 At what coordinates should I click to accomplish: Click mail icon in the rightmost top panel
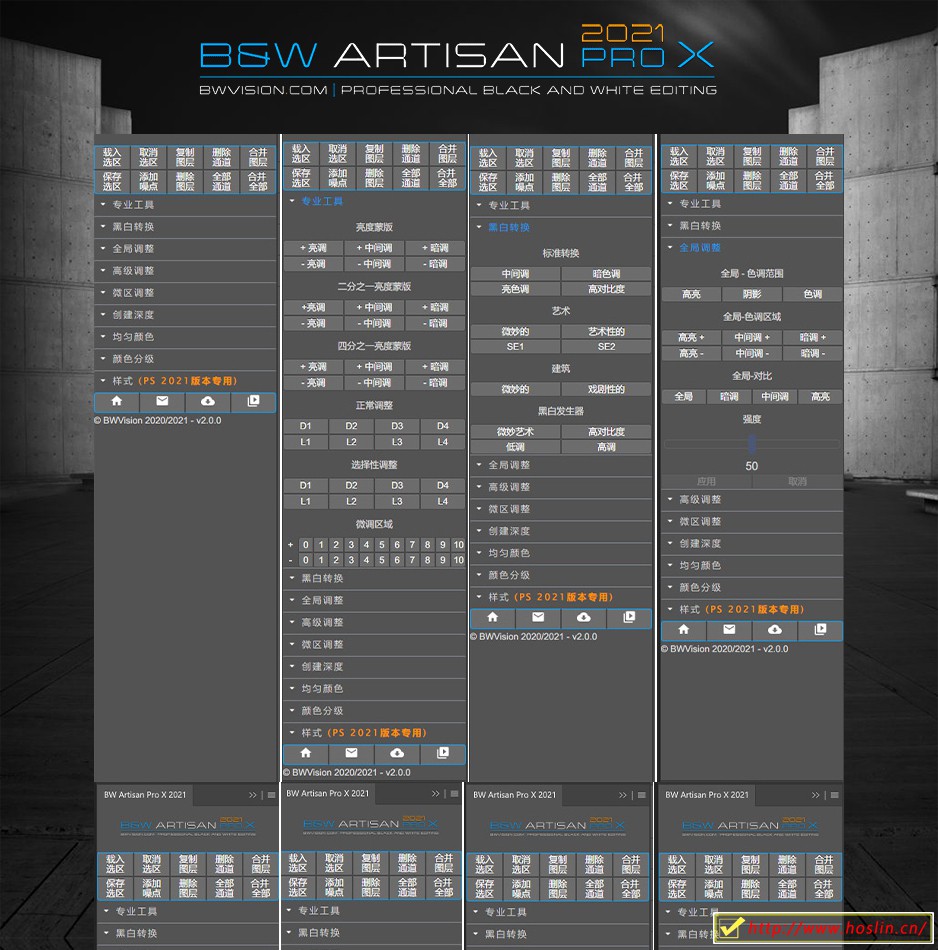pos(730,629)
